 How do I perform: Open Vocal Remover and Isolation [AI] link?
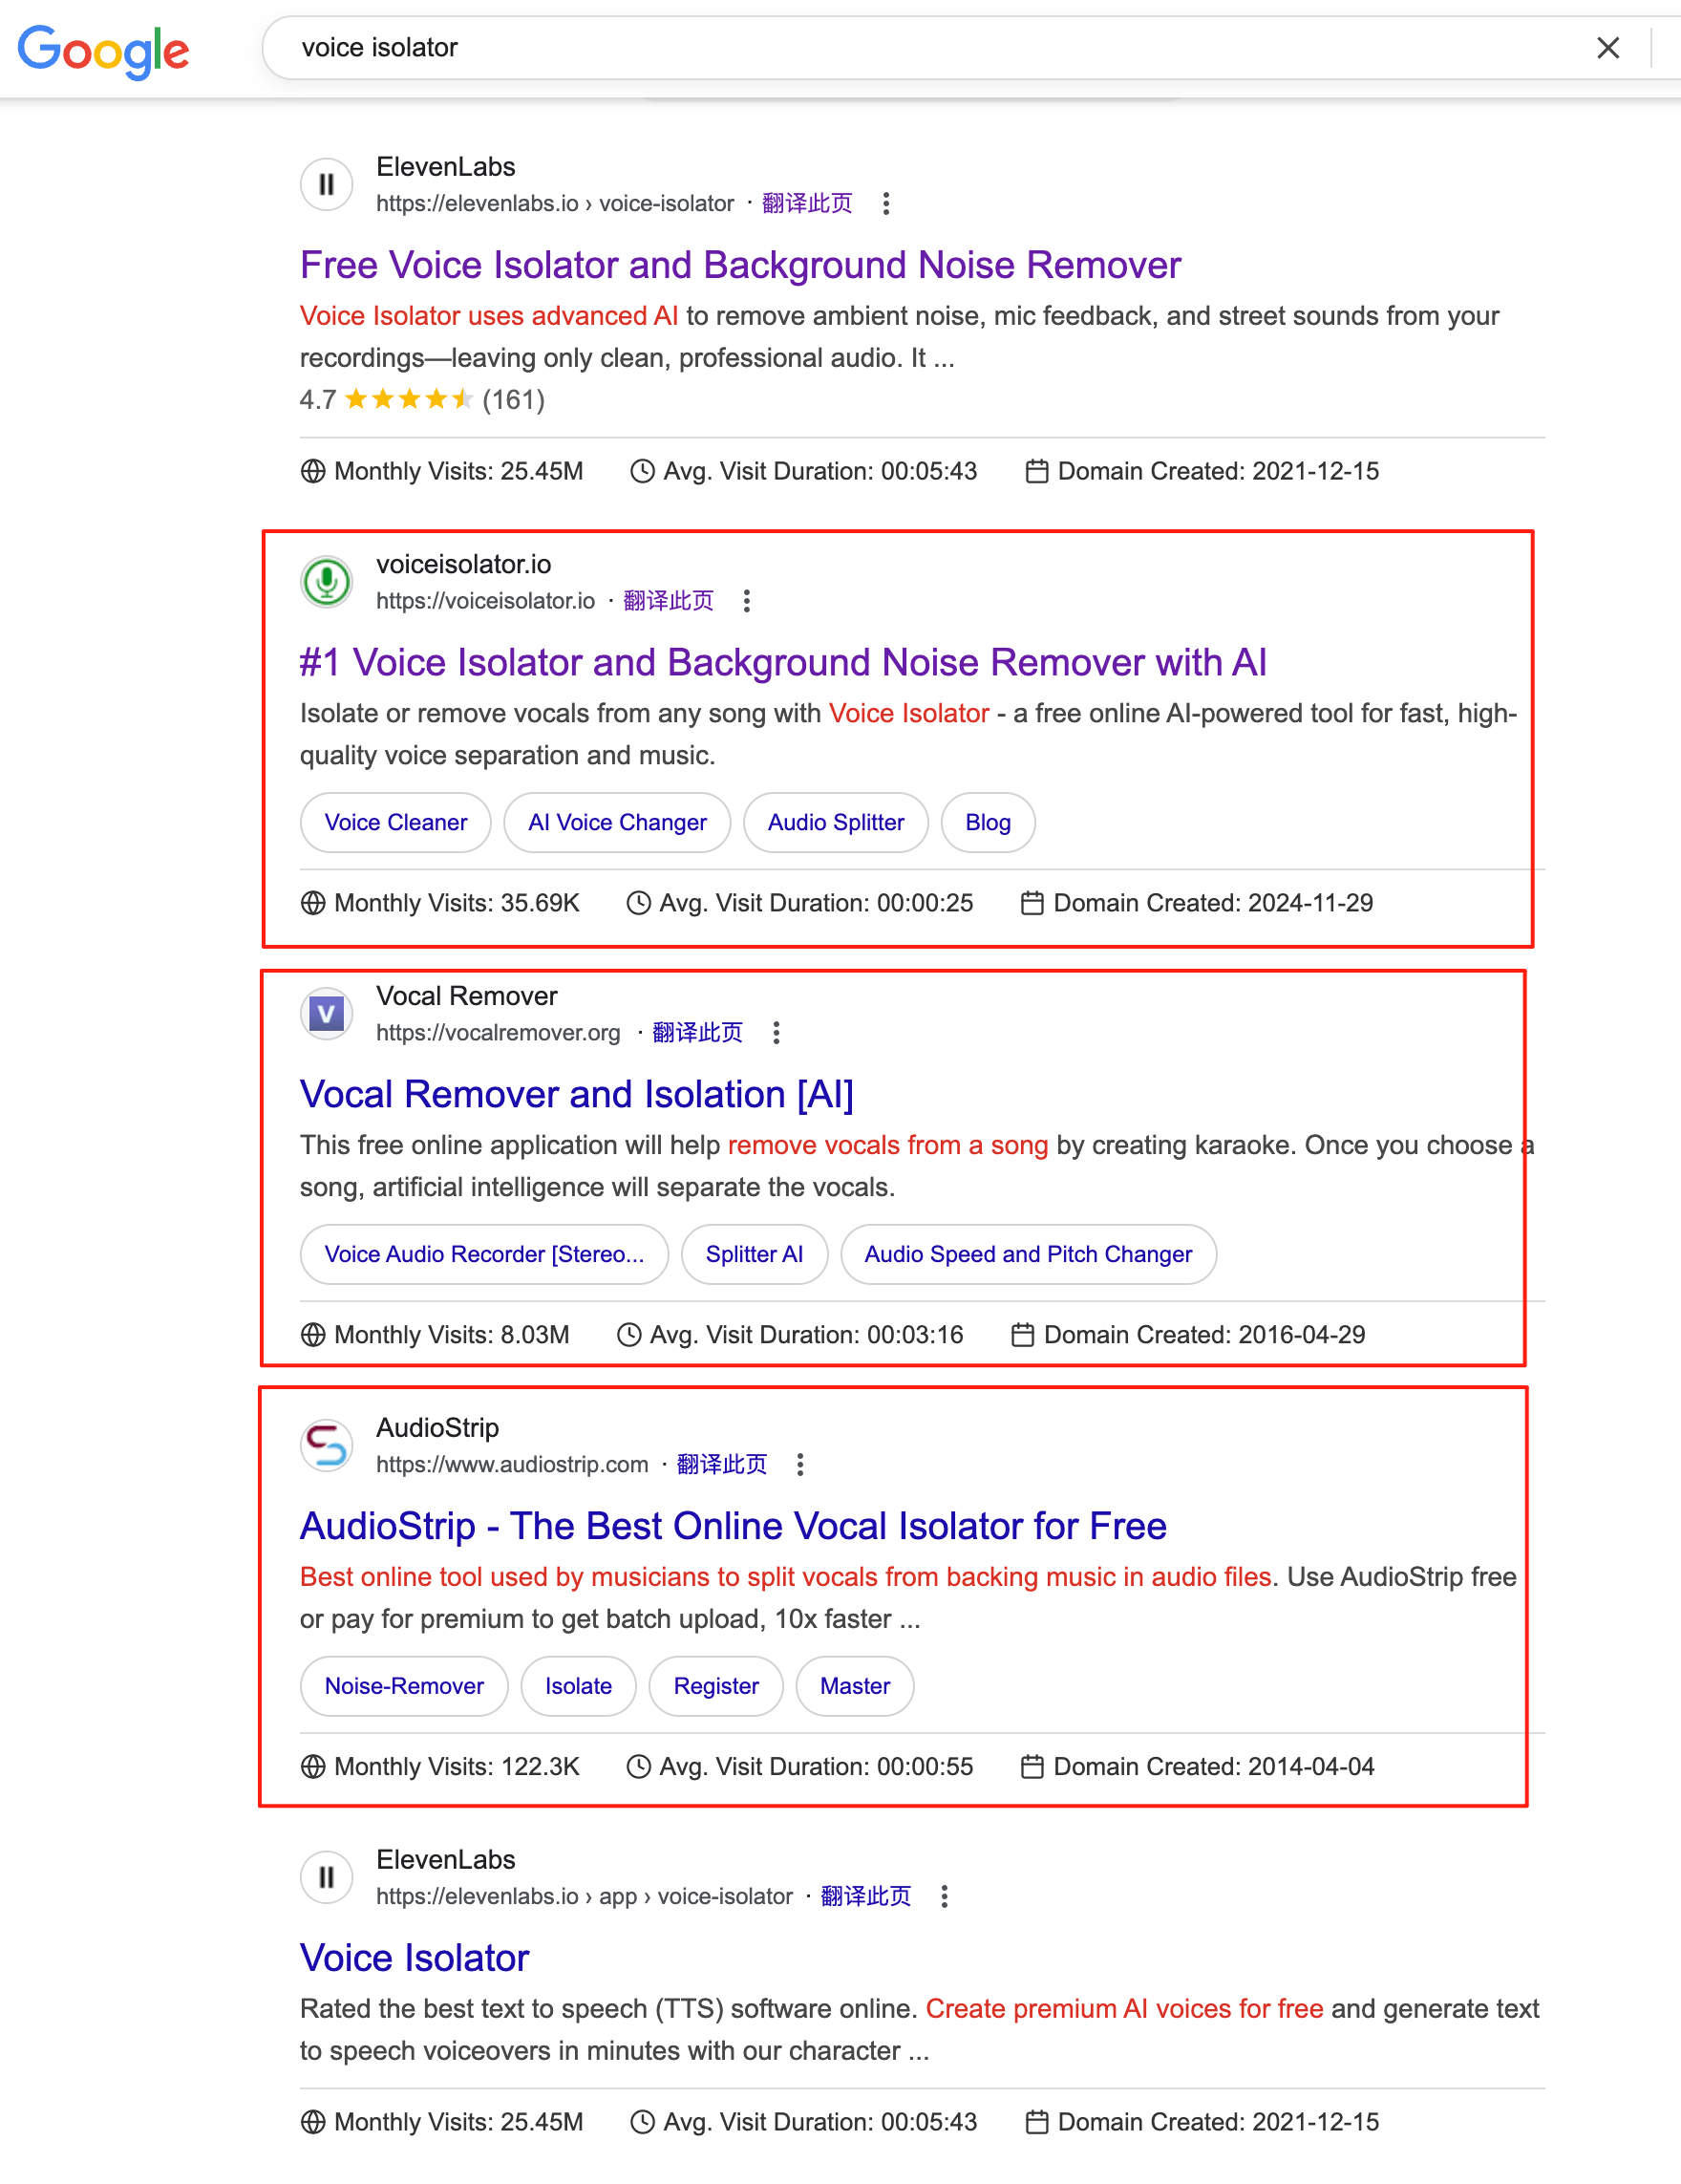click(x=576, y=1095)
